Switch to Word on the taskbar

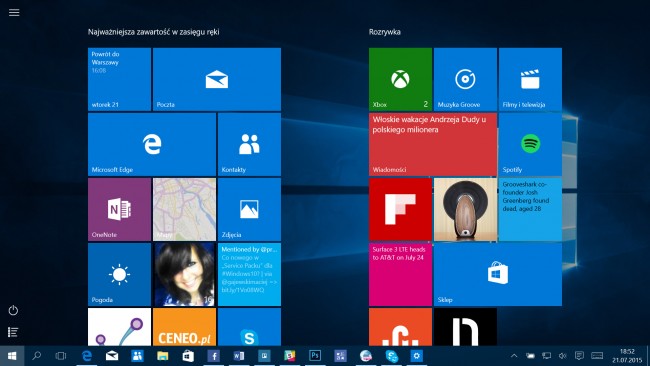click(x=239, y=356)
